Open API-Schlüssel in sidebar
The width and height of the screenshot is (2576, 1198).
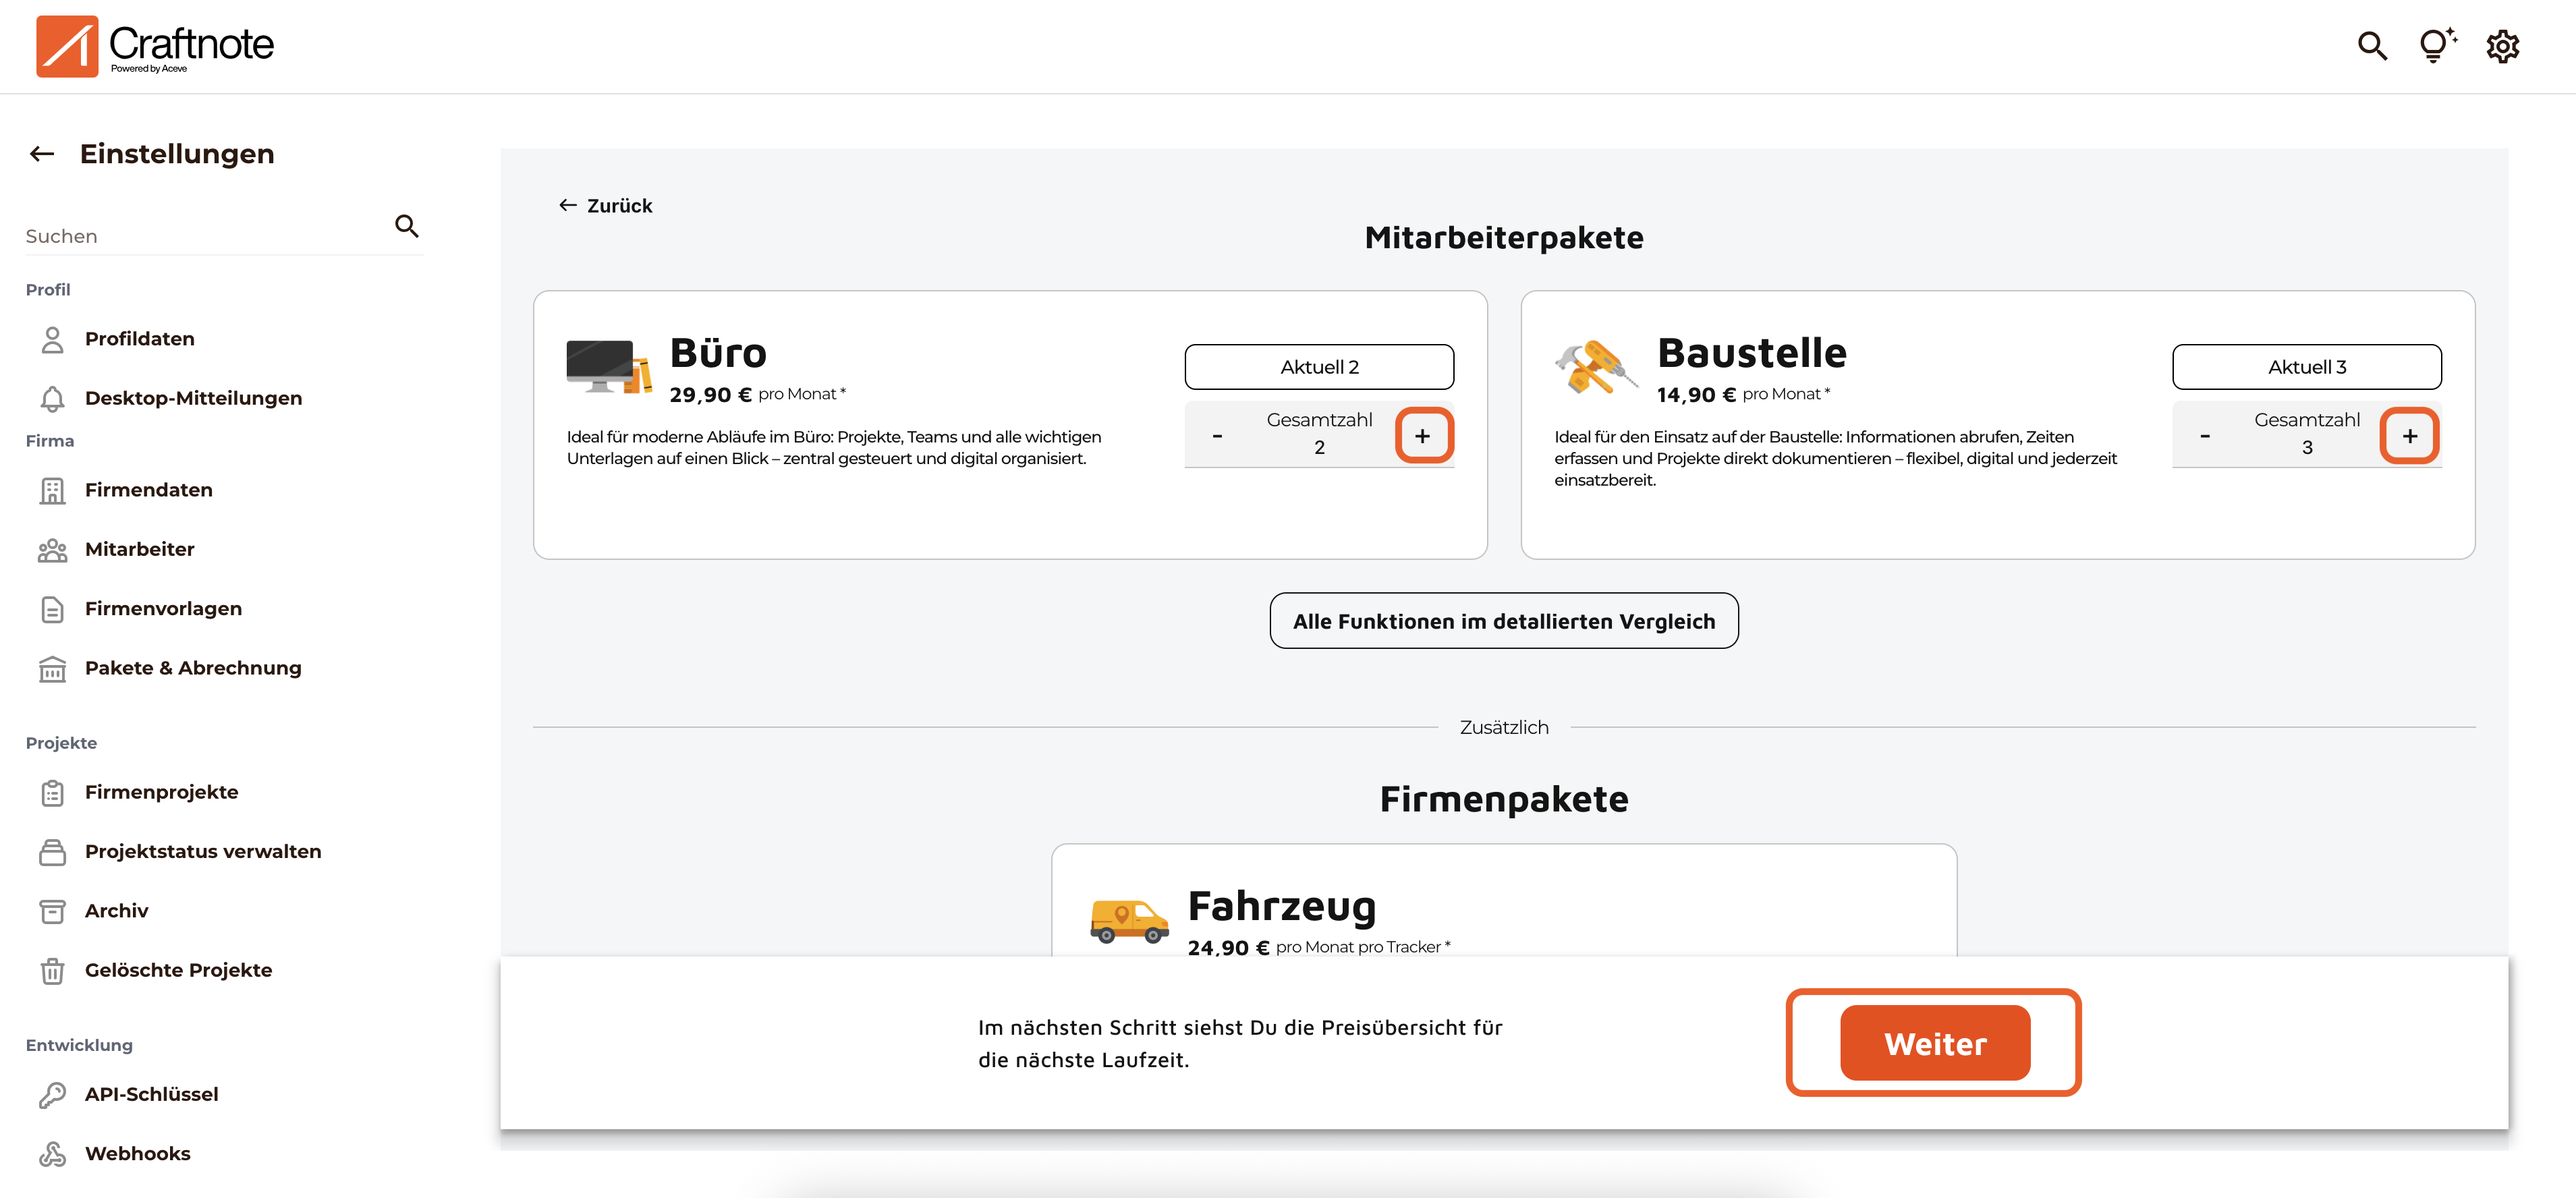point(151,1094)
